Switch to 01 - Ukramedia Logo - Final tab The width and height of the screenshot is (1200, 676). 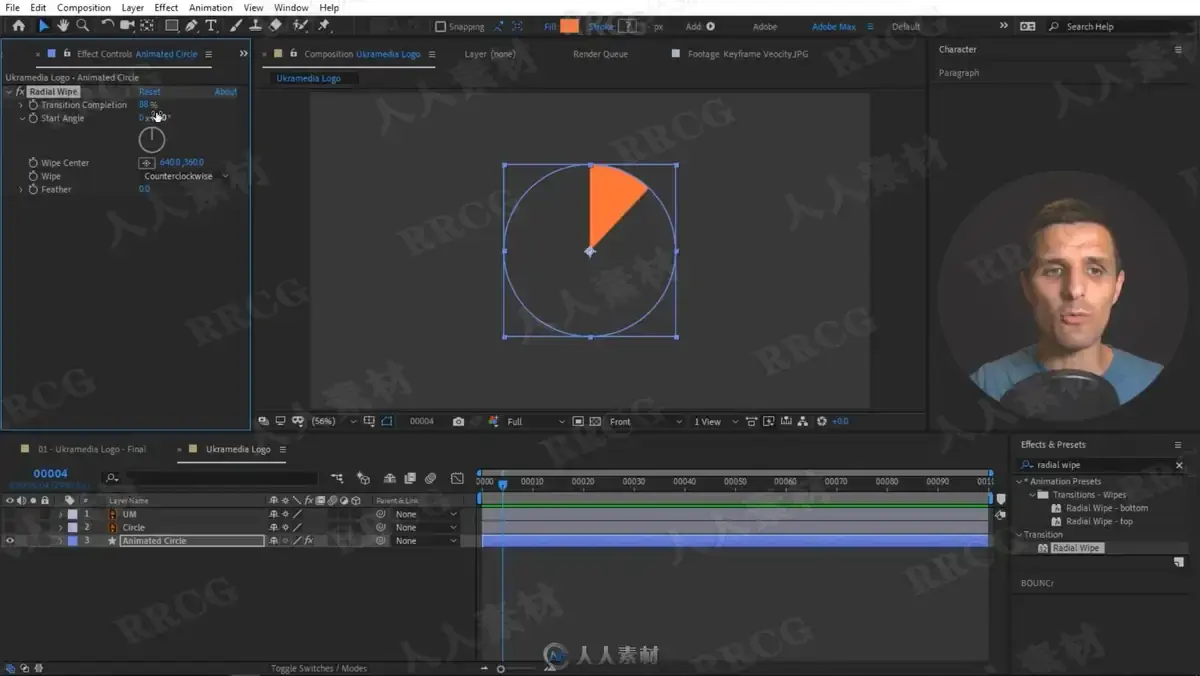click(x=91, y=450)
